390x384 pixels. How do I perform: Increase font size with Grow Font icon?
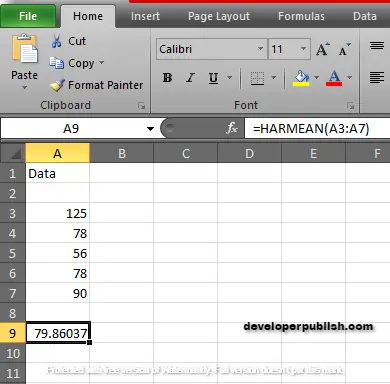pos(322,49)
